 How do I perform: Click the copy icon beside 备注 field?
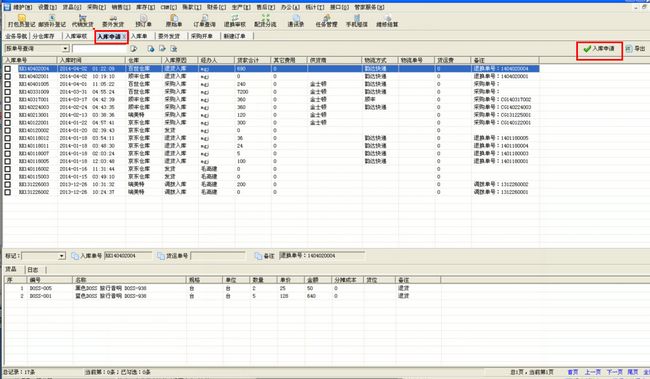(258, 256)
